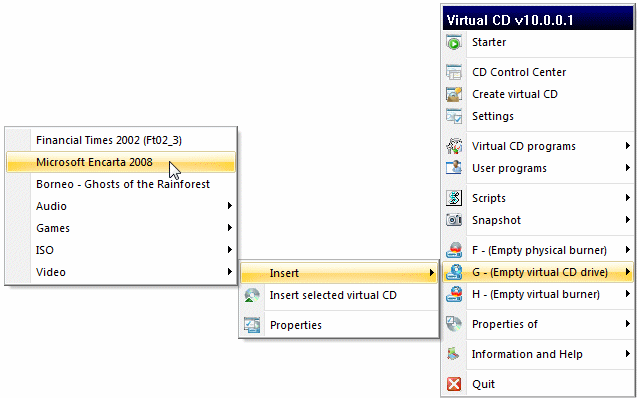Viewport: 637px width, 398px height.
Task: Click the F drive physical burner icon
Action: click(x=454, y=250)
